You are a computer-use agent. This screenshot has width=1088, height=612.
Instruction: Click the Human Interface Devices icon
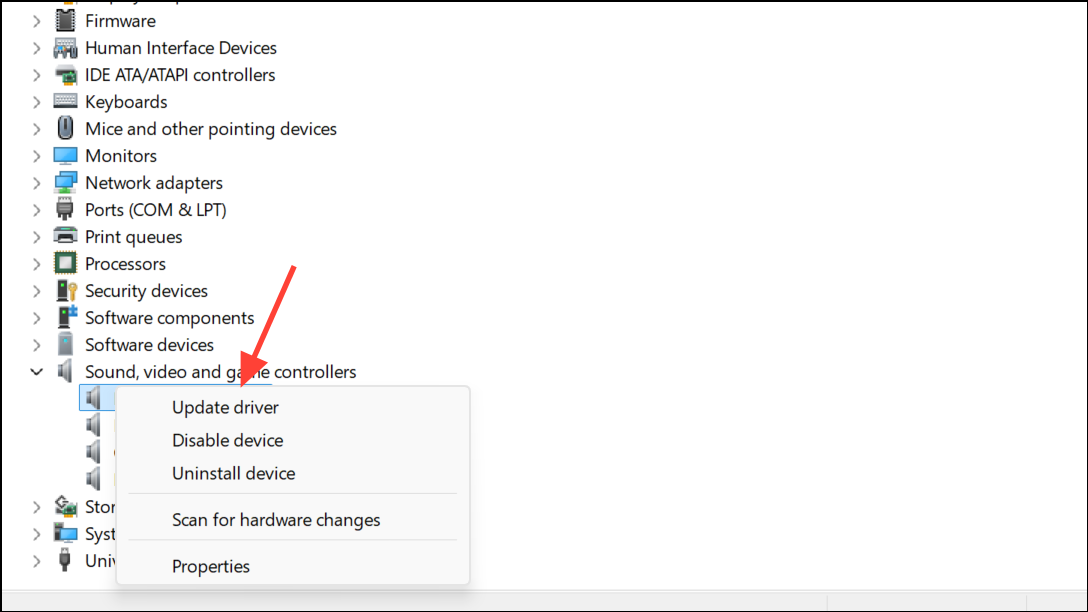click(65, 48)
